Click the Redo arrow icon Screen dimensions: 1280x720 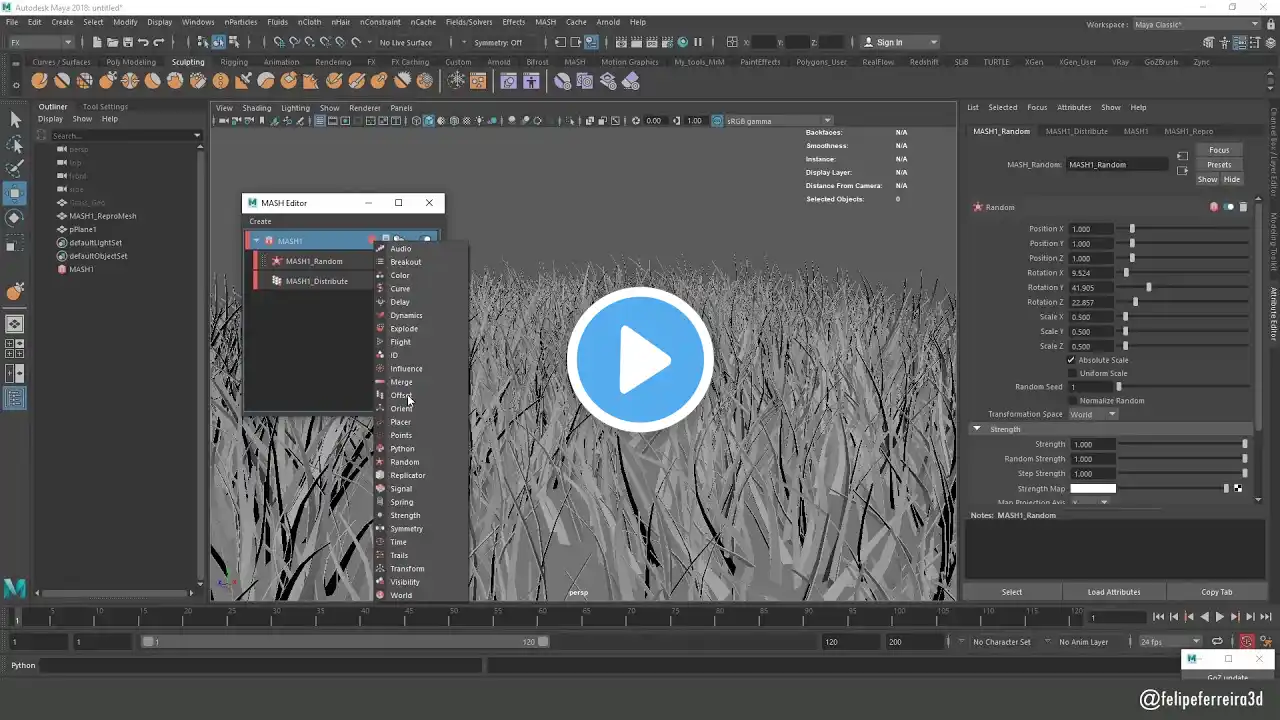point(158,42)
